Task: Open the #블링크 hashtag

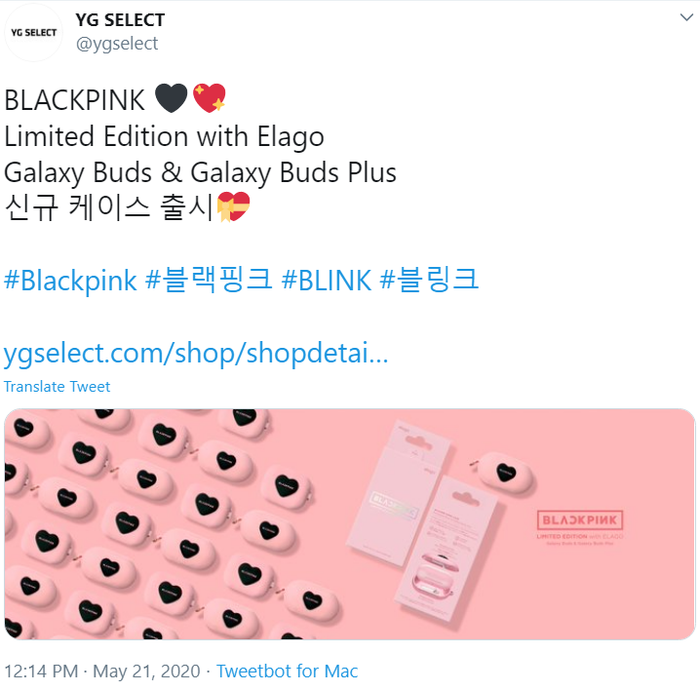Action: point(429,280)
